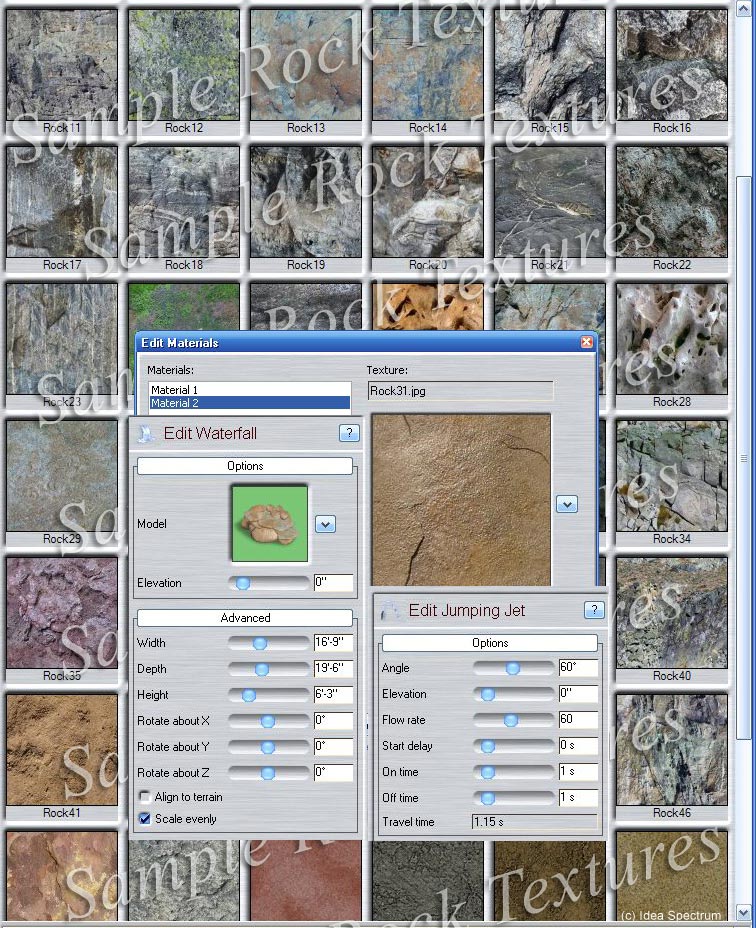Adjust the waterfall Height slider
The image size is (756, 928).
268,695
